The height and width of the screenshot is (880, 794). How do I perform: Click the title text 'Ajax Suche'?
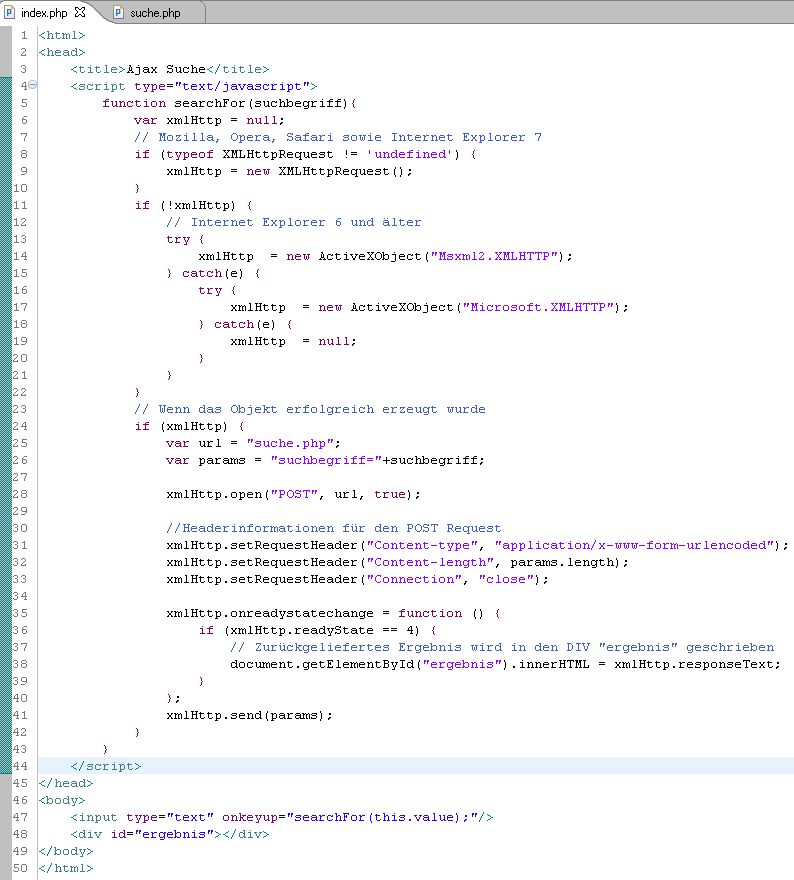pyautogui.click(x=166, y=69)
